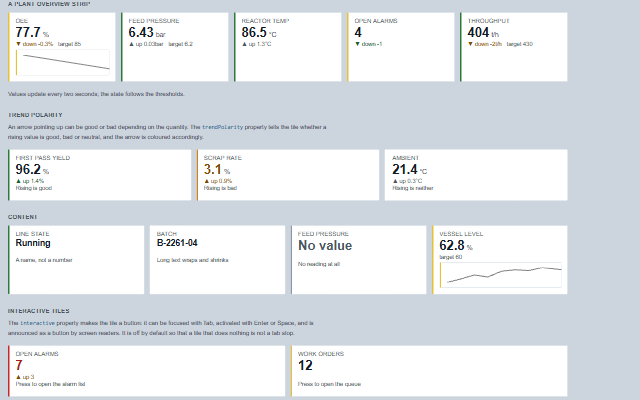Image resolution: width=640 pixels, height=400 pixels.
Task: Click the 'Press to open the queue' caption
Action: [x=329, y=384]
